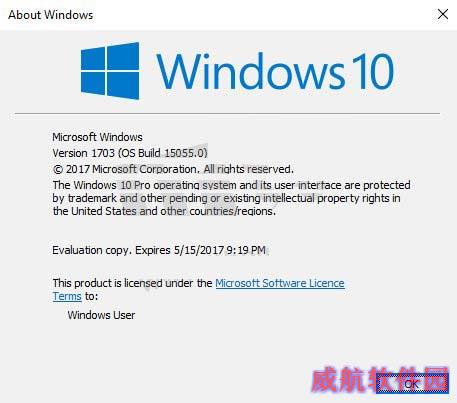Click the Windows 10 Pro trademark paragraph
The width and height of the screenshot is (457, 403).
pyautogui.click(x=231, y=198)
